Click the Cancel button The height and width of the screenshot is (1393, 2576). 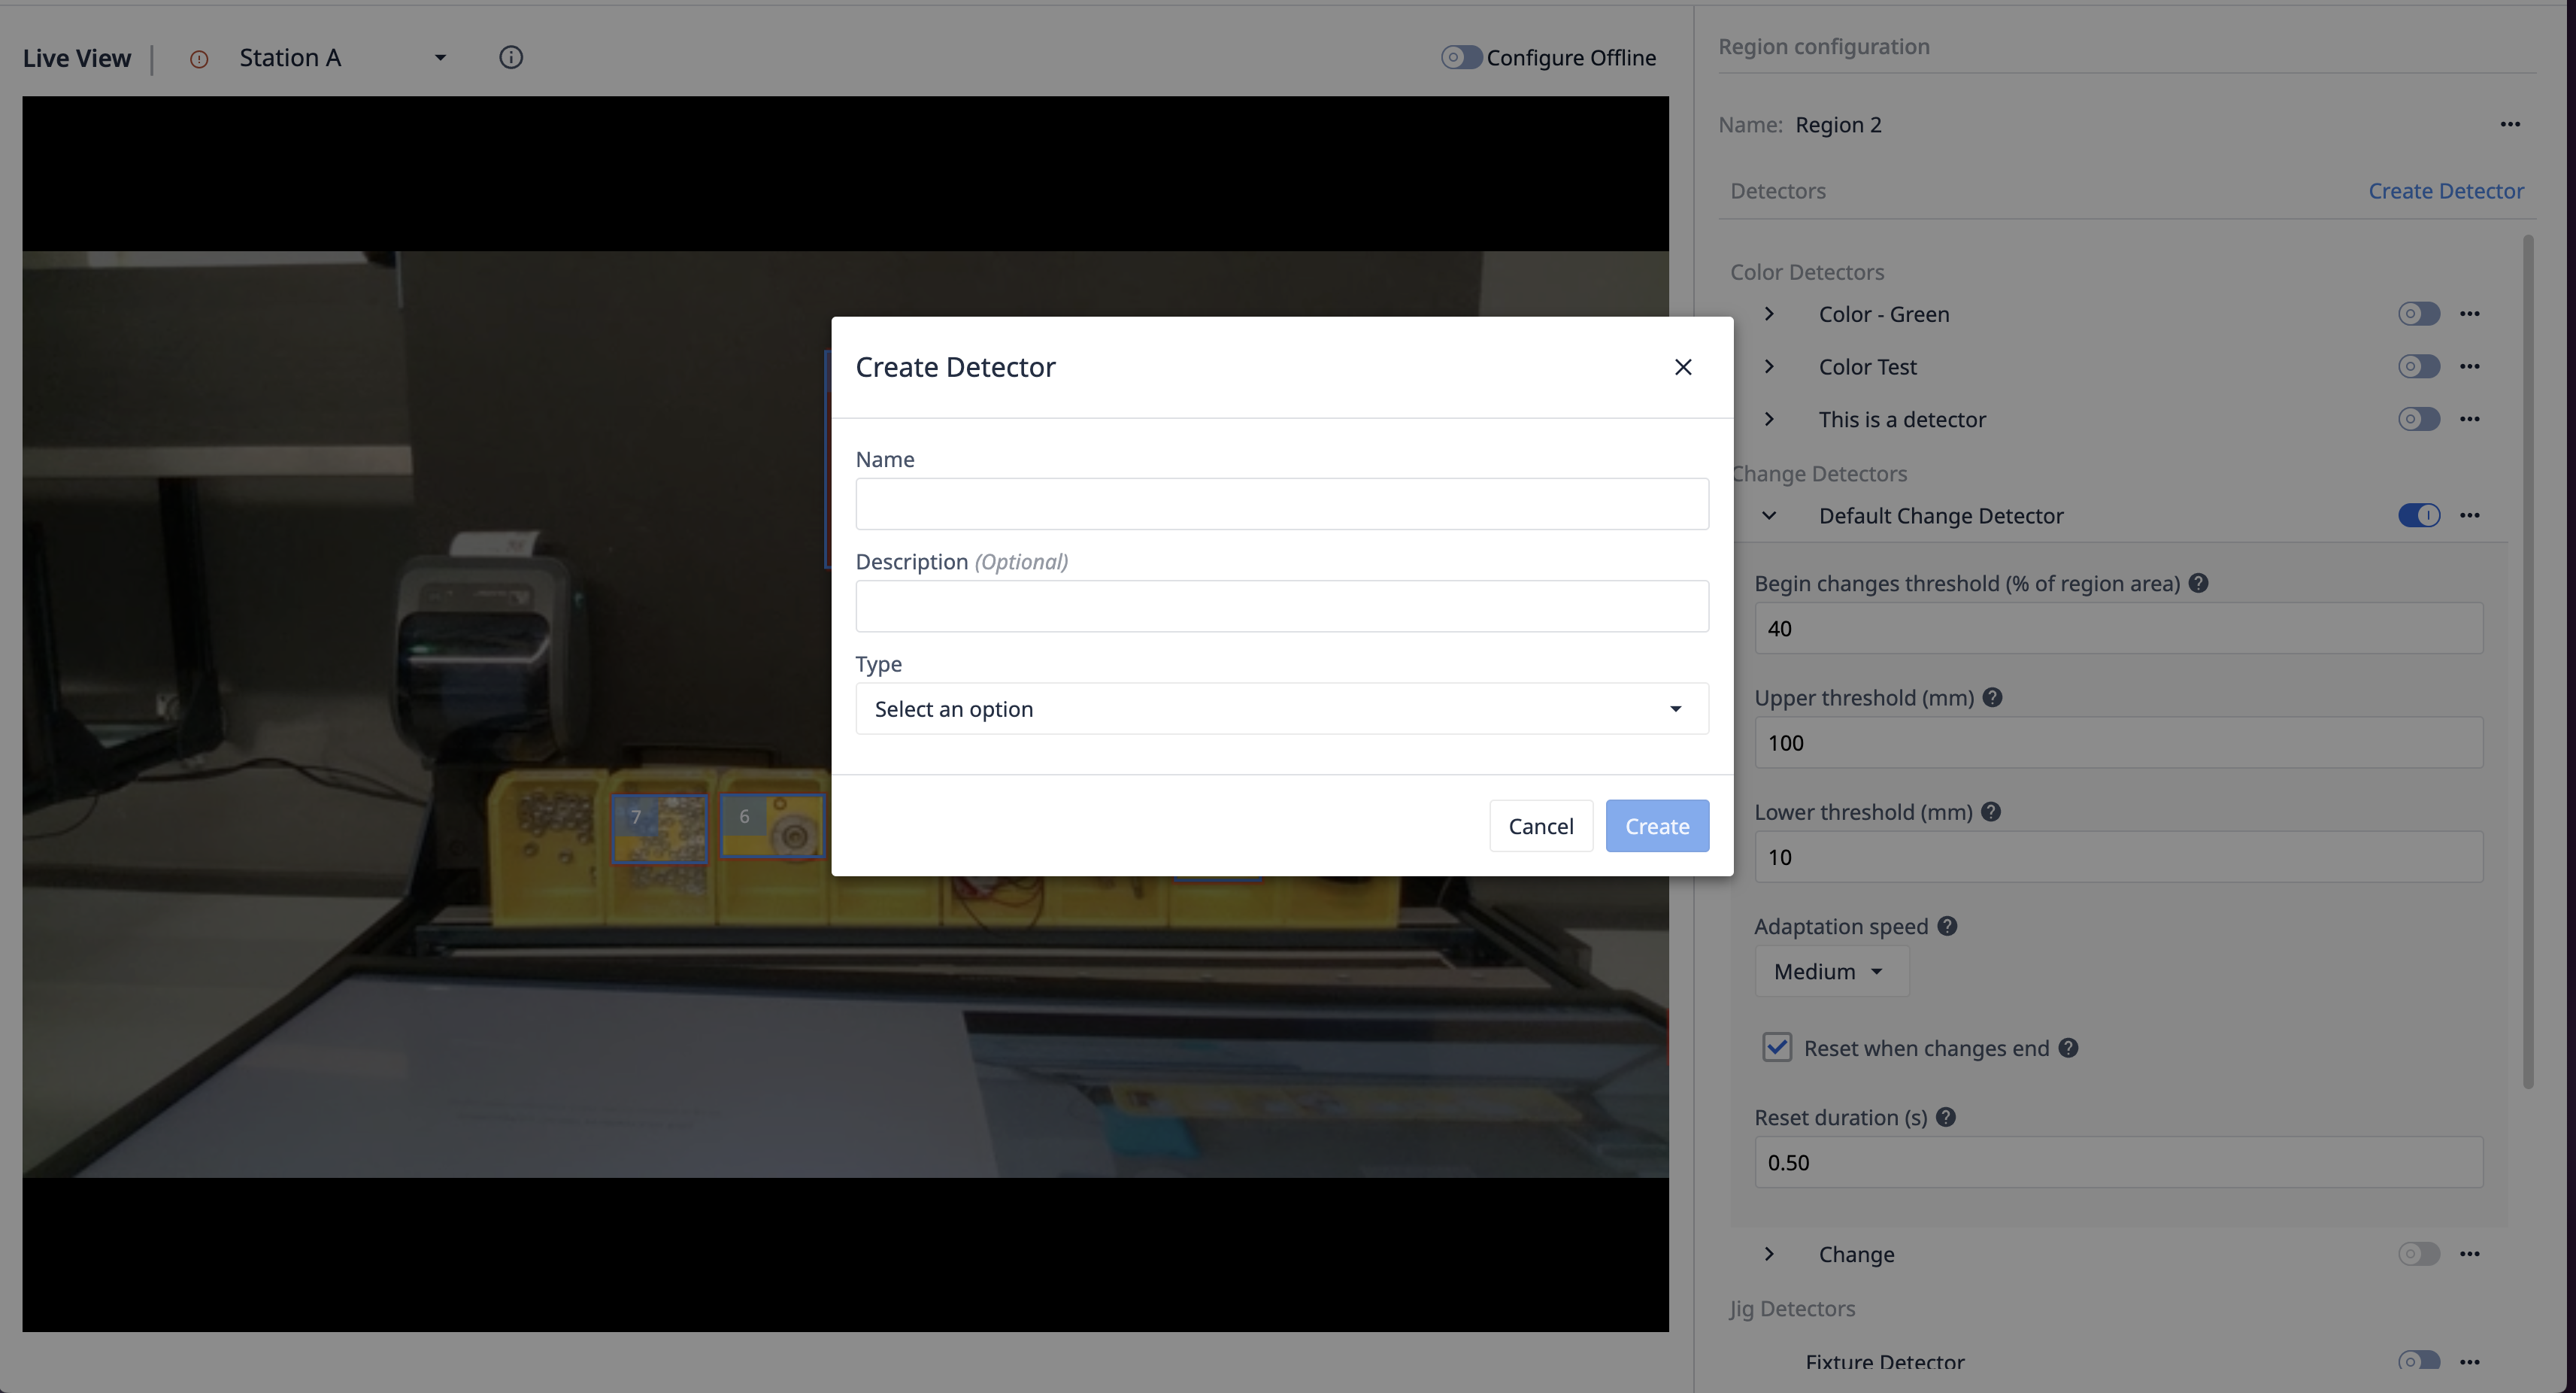[1541, 826]
